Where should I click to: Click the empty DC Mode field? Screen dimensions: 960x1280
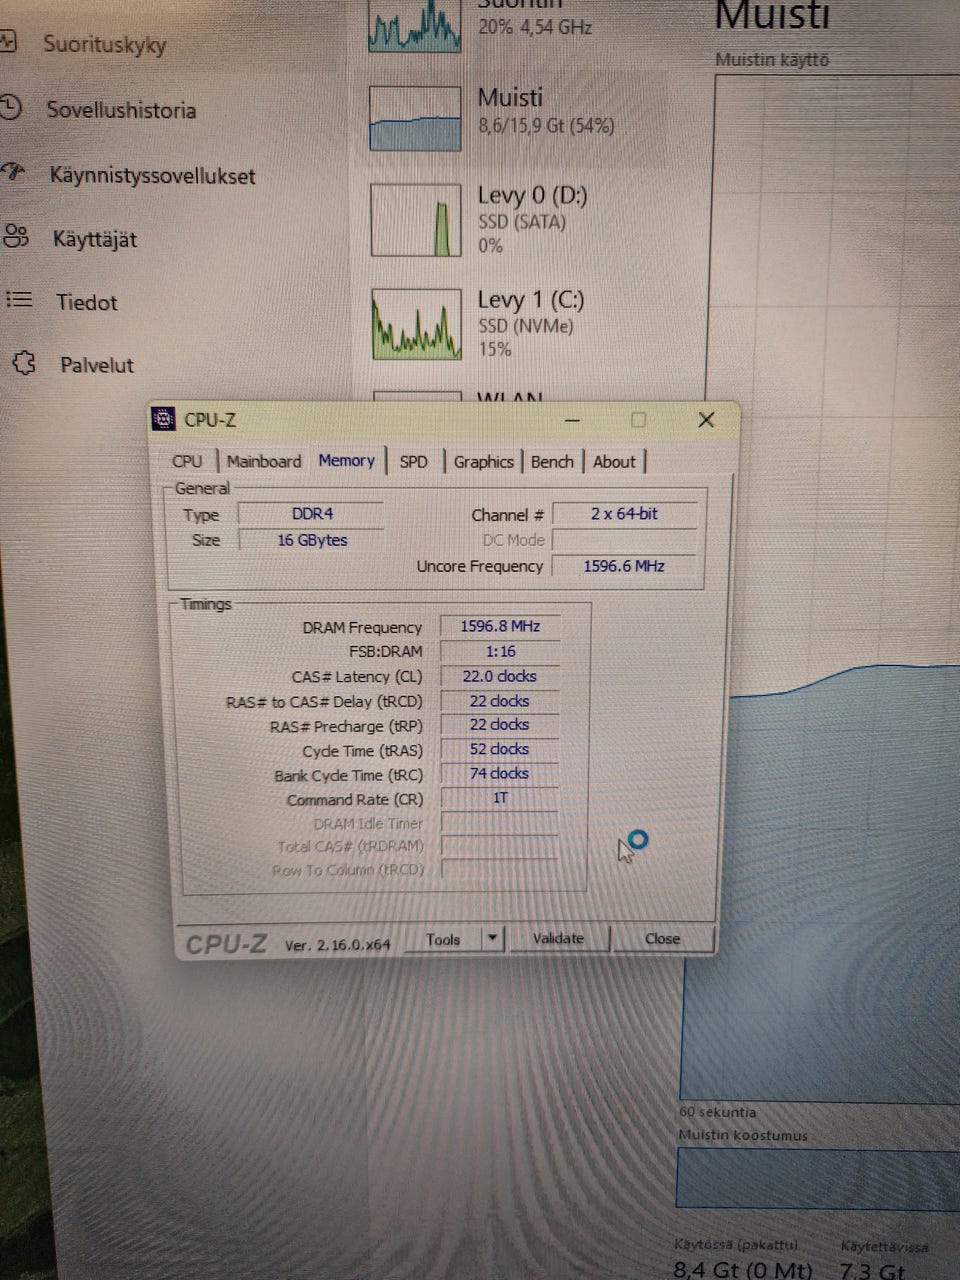coord(624,540)
